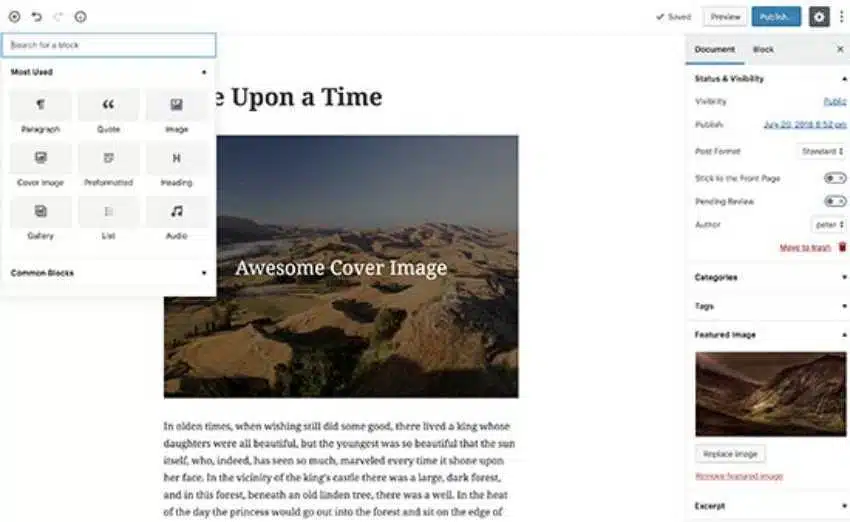Image resolution: width=850 pixels, height=522 pixels.
Task: Insert a Heading block
Action: 177,166
